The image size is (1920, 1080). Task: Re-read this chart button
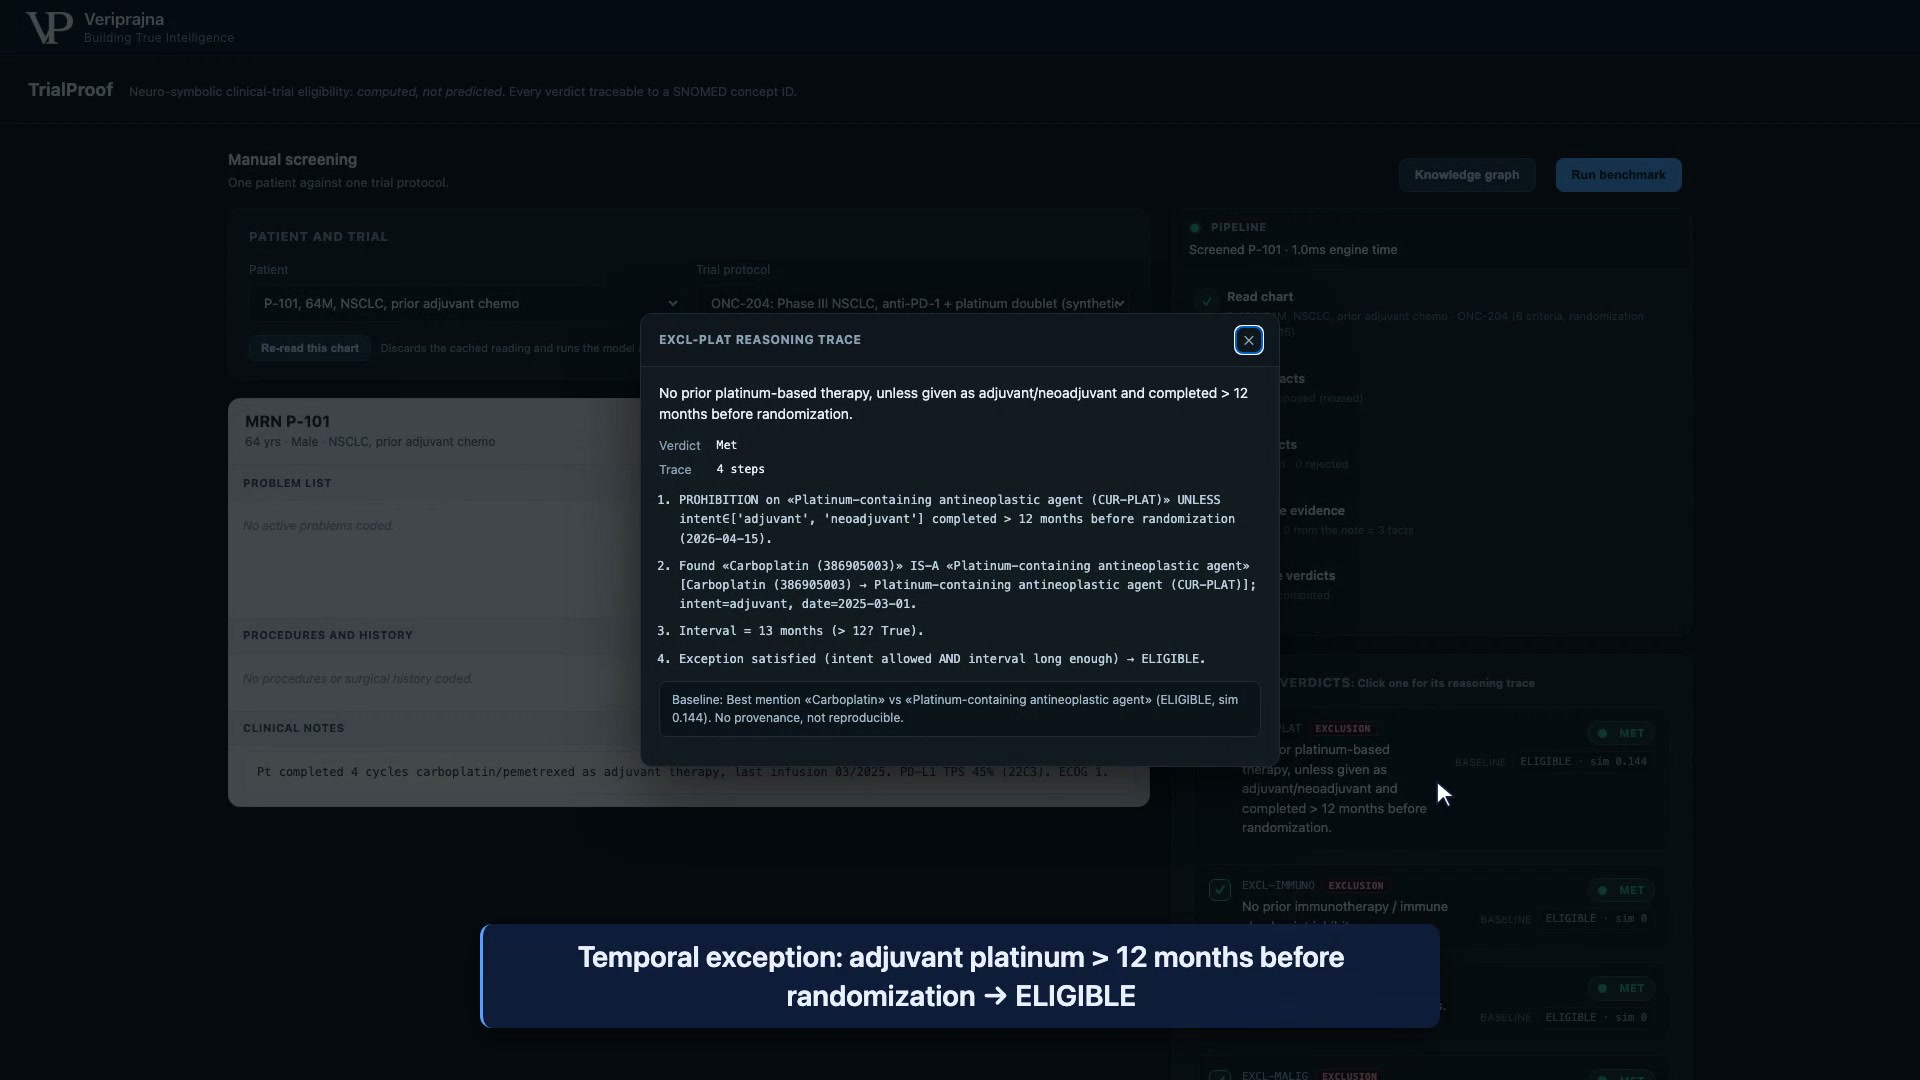[309, 348]
